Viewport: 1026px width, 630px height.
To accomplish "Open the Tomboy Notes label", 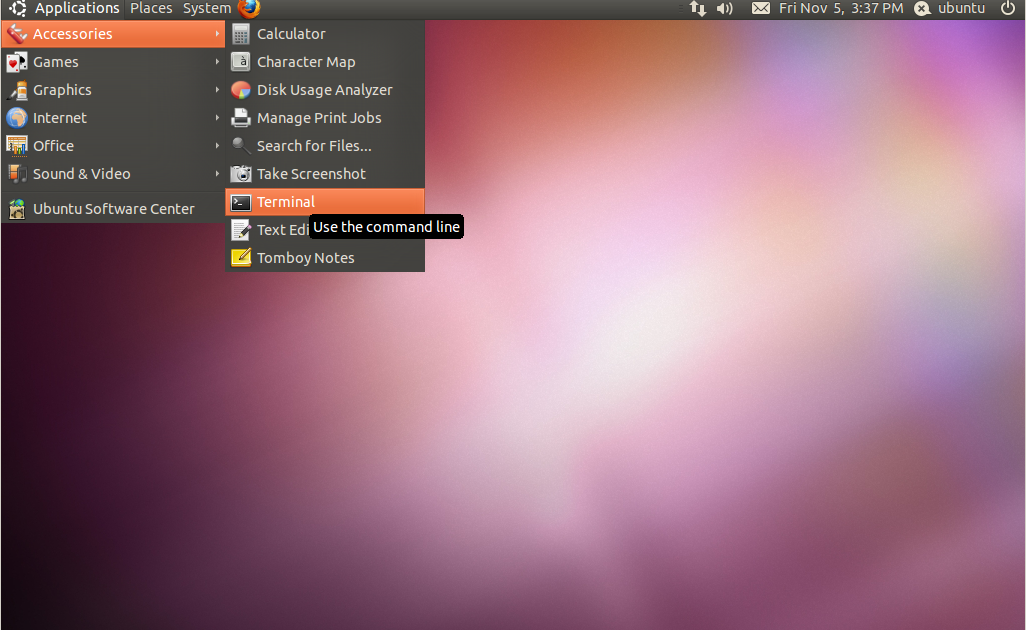I will 306,258.
